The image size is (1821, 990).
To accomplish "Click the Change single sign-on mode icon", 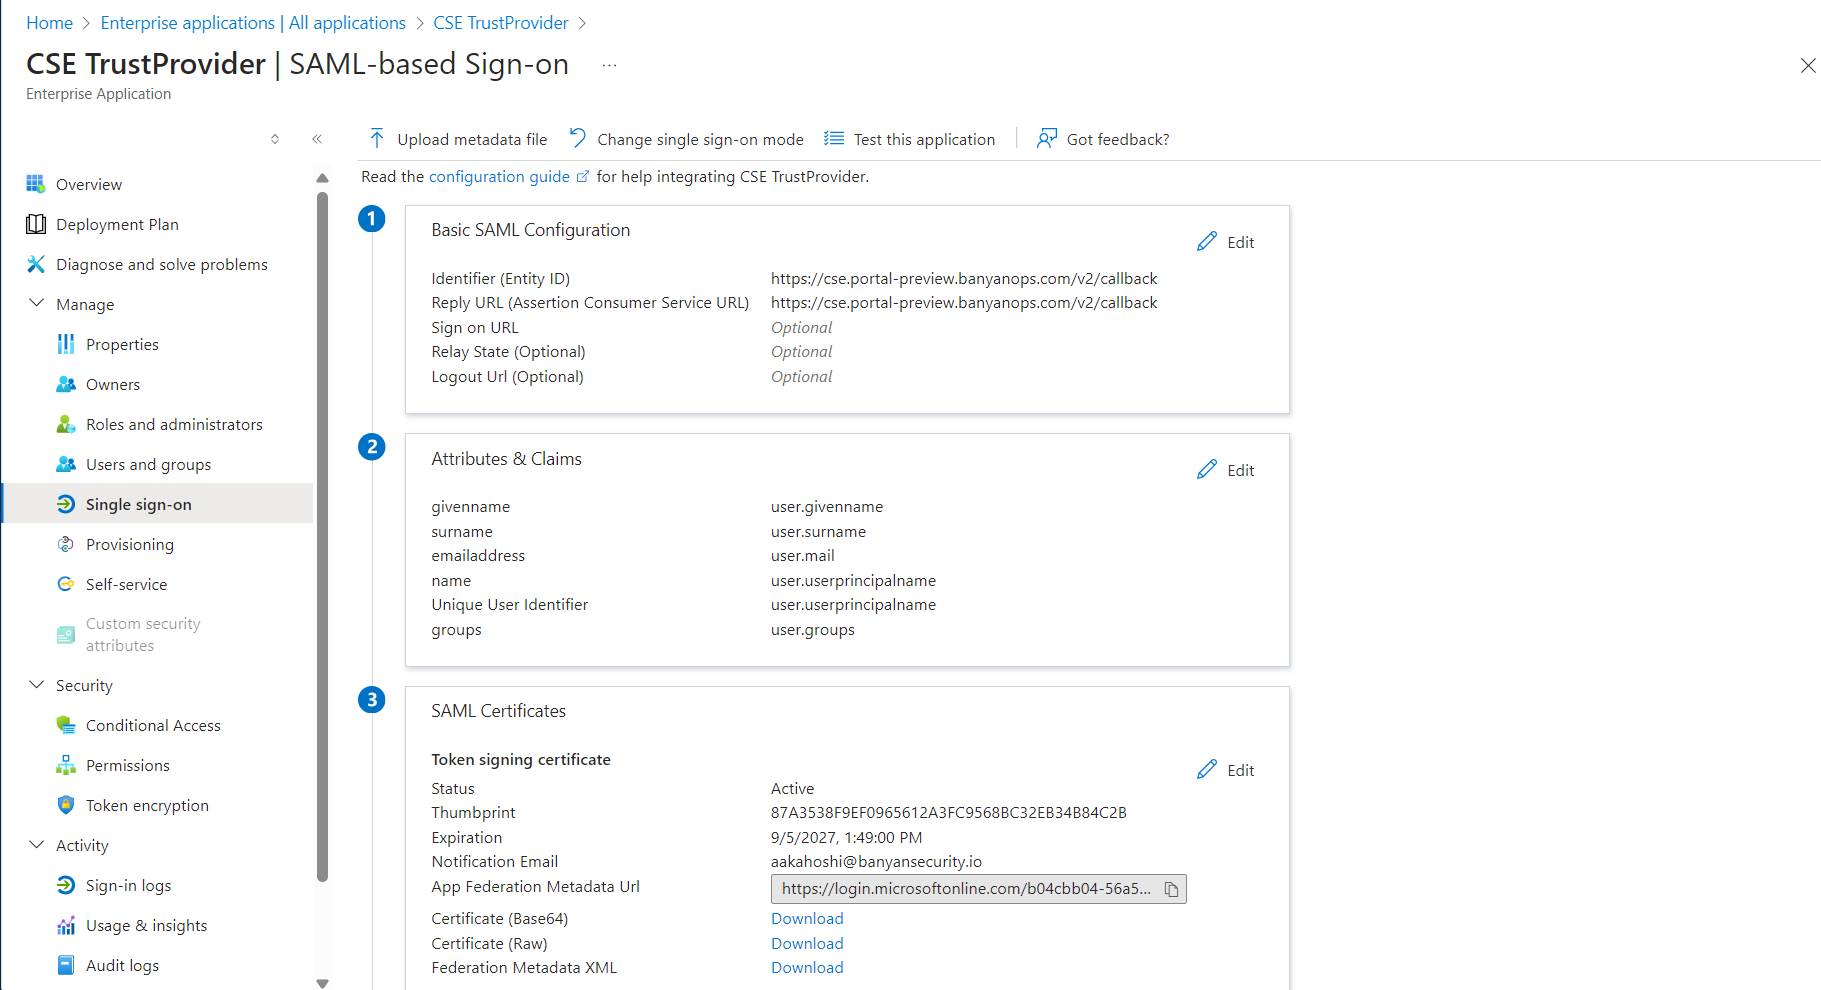I will (x=578, y=138).
